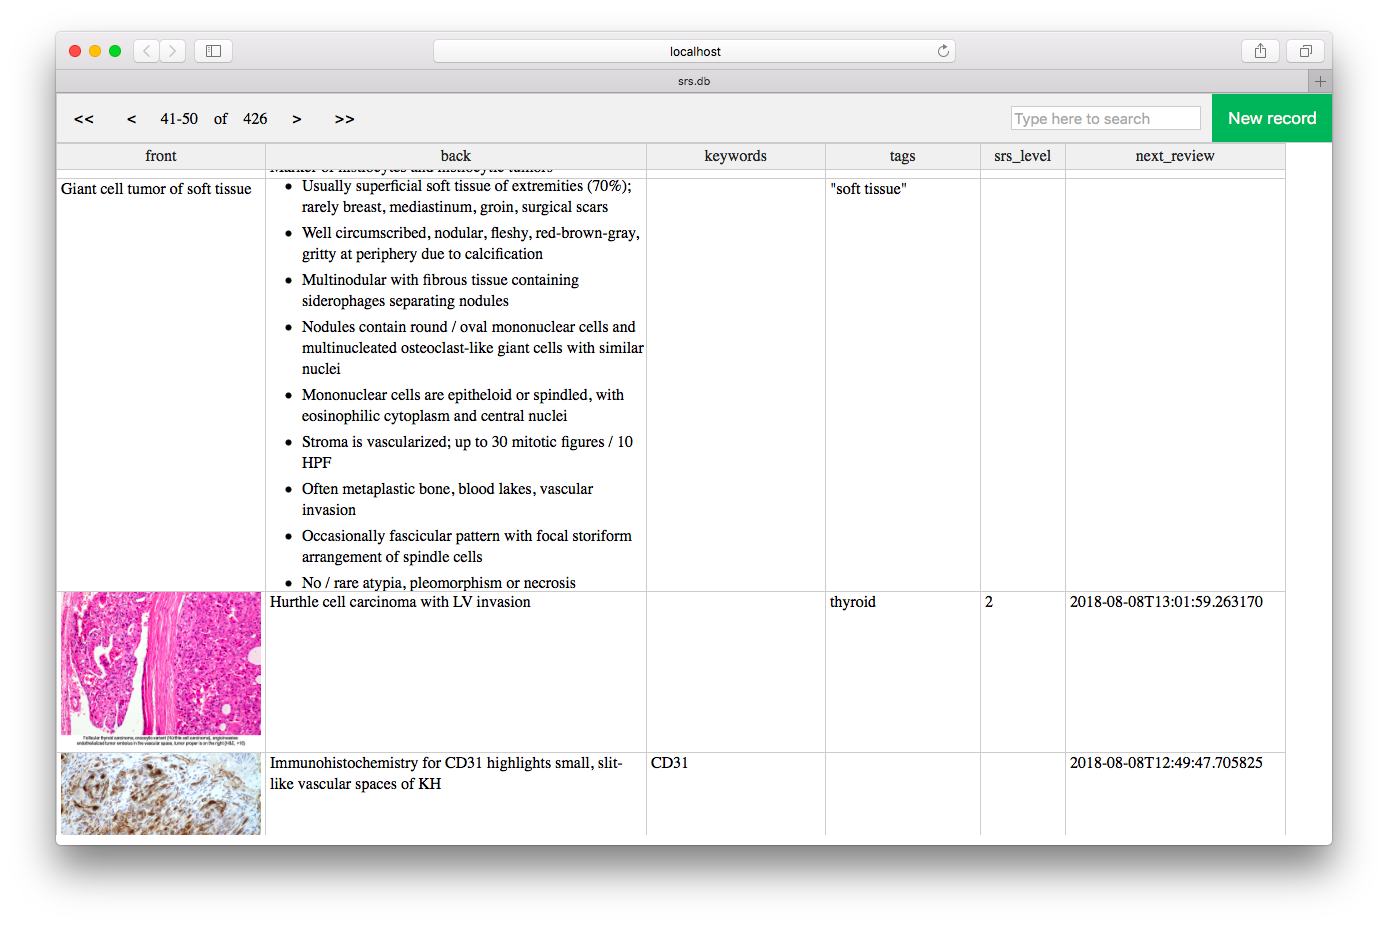Click the 'srs_level' column header
The width and height of the screenshot is (1388, 925).
[x=1023, y=156]
